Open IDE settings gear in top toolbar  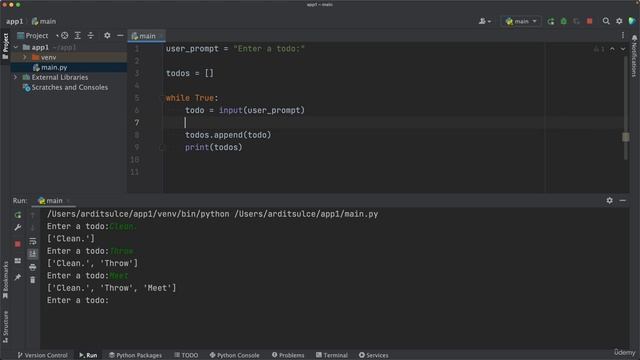619,21
